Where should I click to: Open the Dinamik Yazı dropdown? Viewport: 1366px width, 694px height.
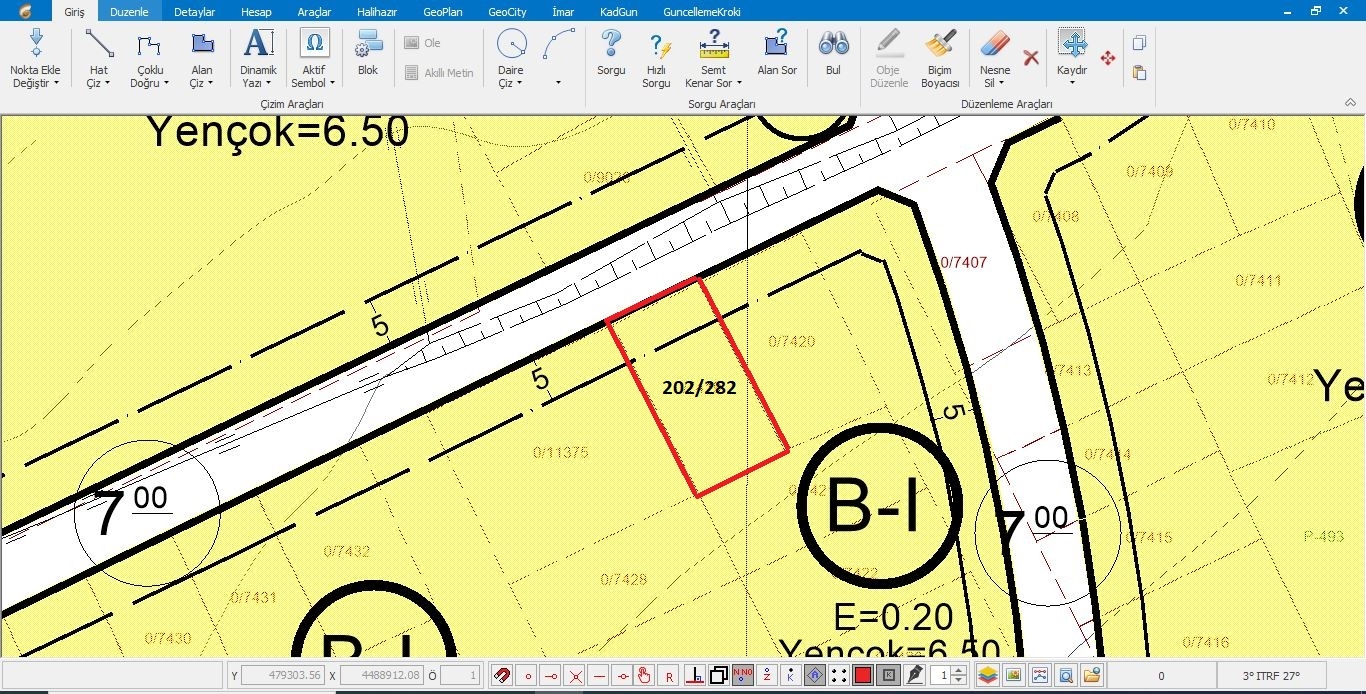(x=258, y=83)
